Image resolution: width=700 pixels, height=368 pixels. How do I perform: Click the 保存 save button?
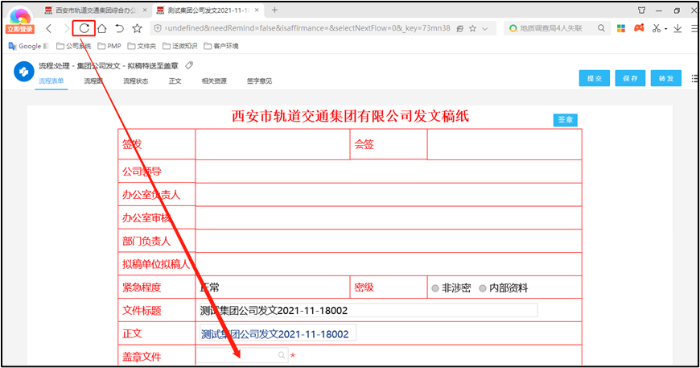(x=630, y=78)
